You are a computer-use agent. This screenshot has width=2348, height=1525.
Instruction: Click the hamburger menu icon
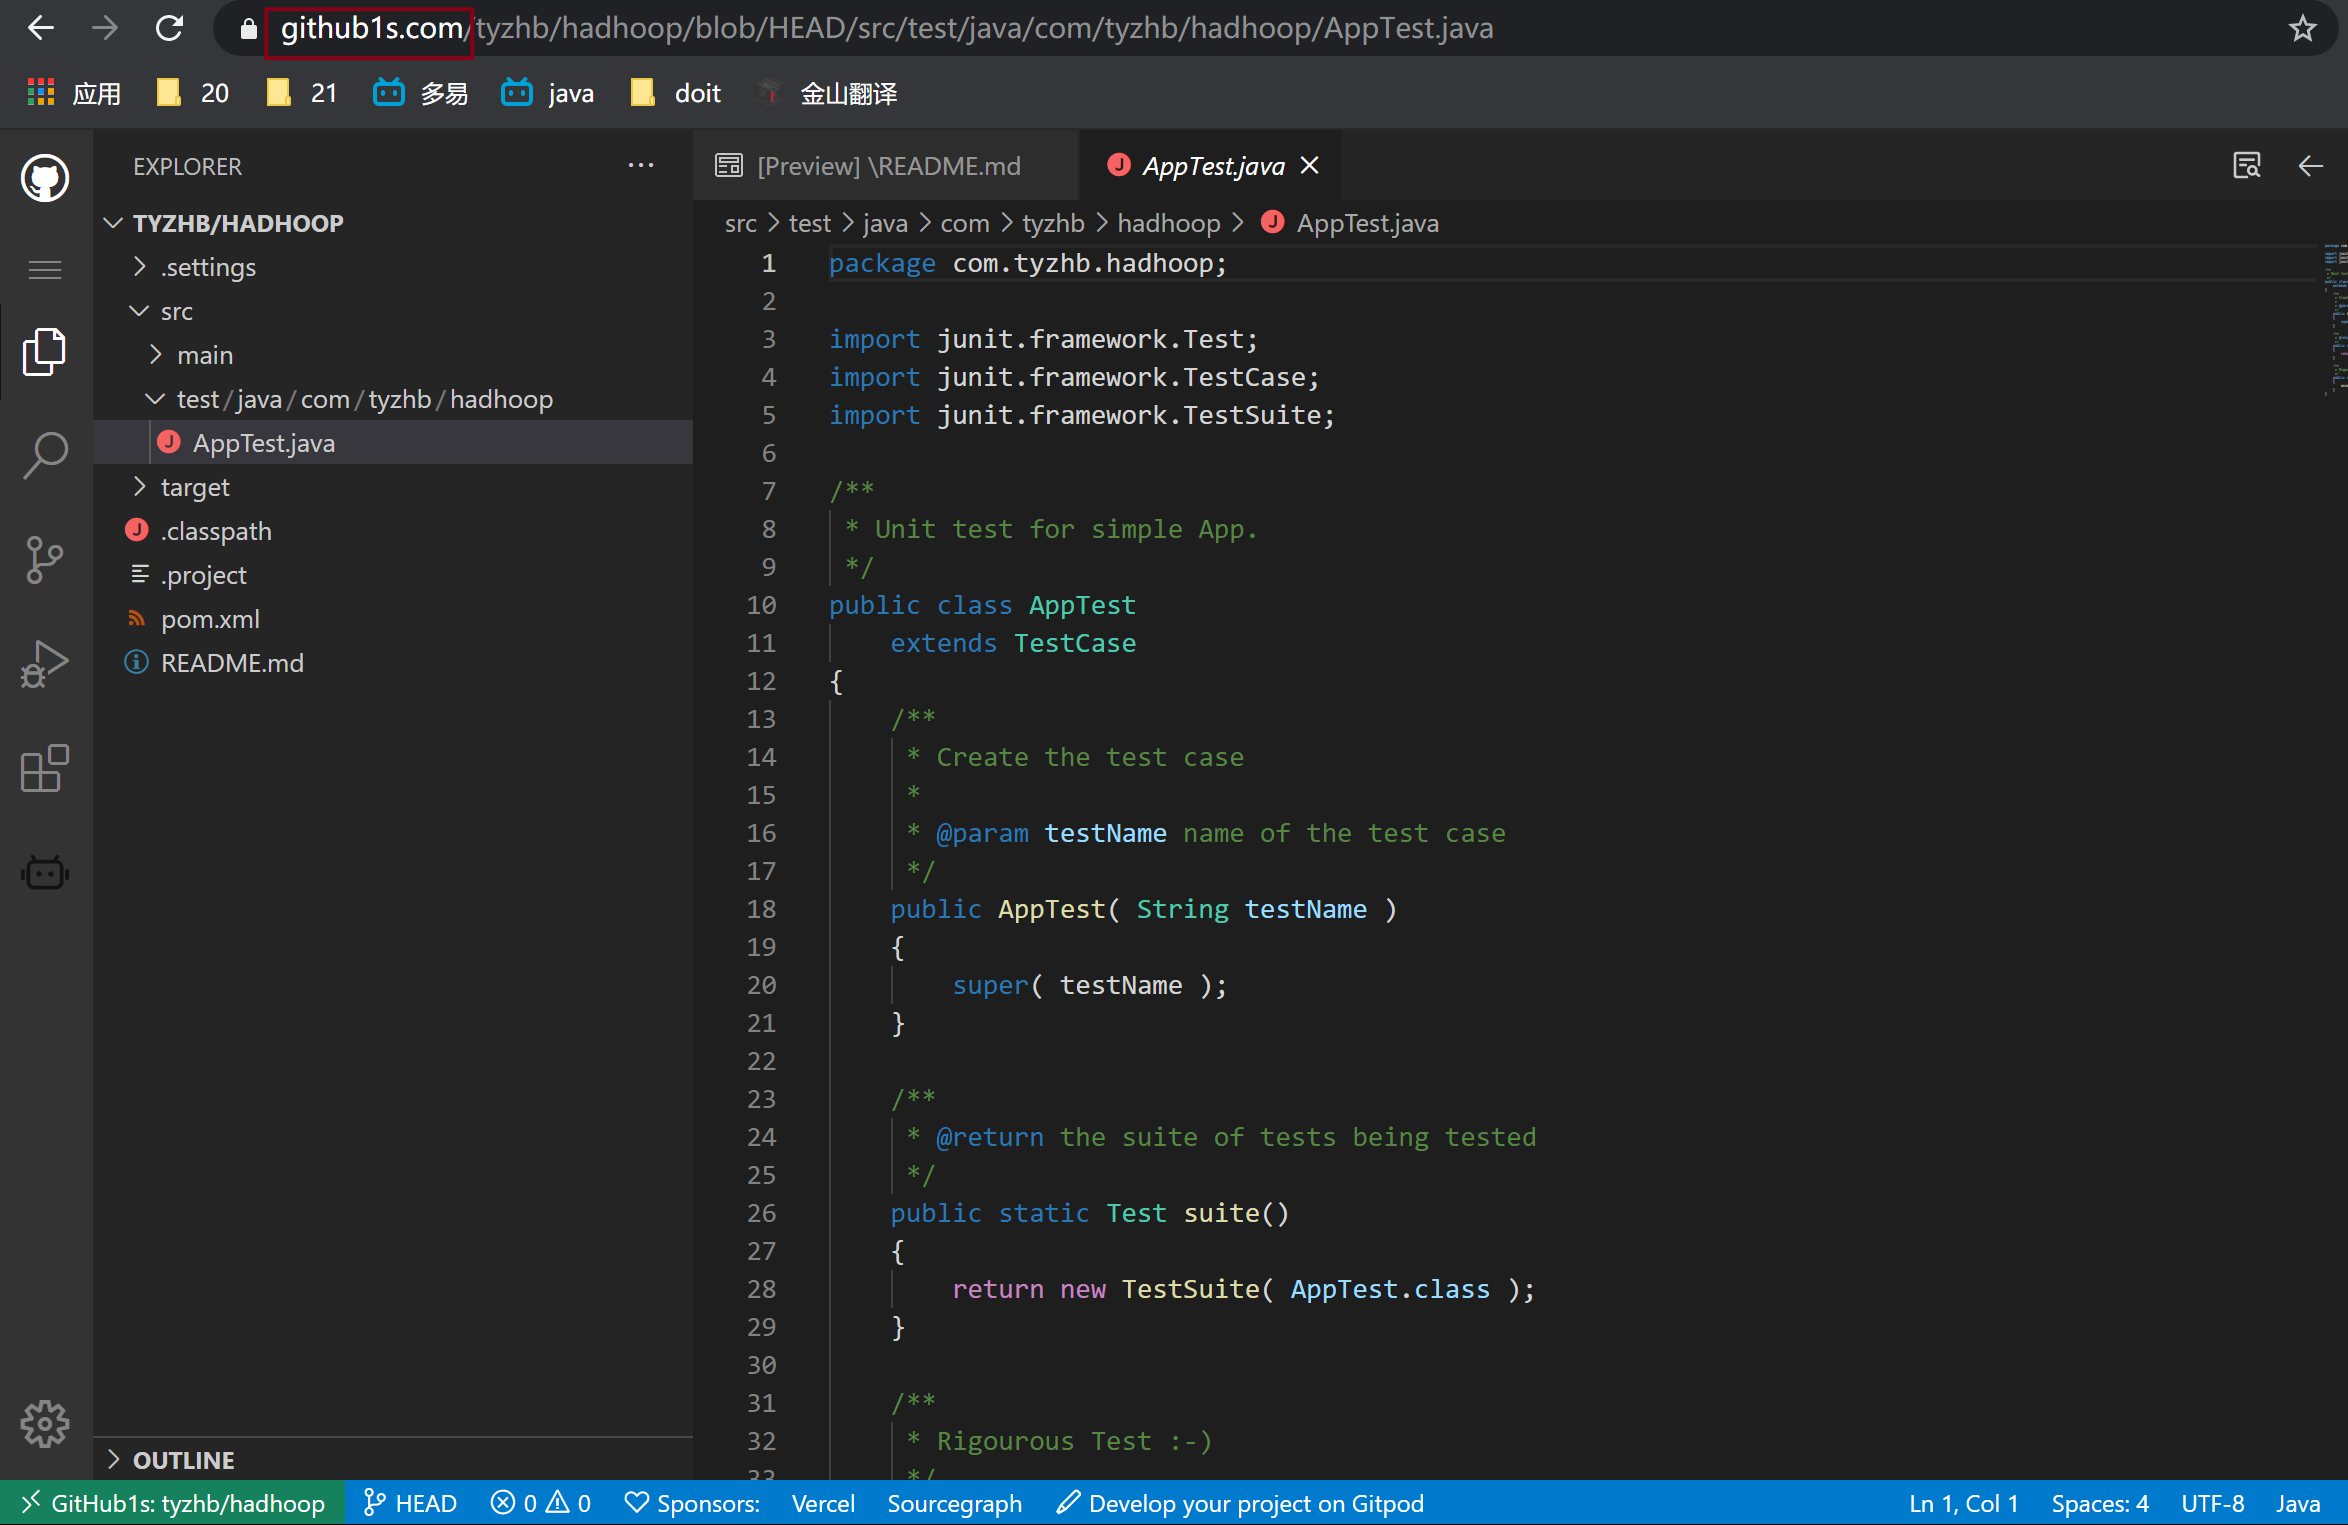point(45,270)
